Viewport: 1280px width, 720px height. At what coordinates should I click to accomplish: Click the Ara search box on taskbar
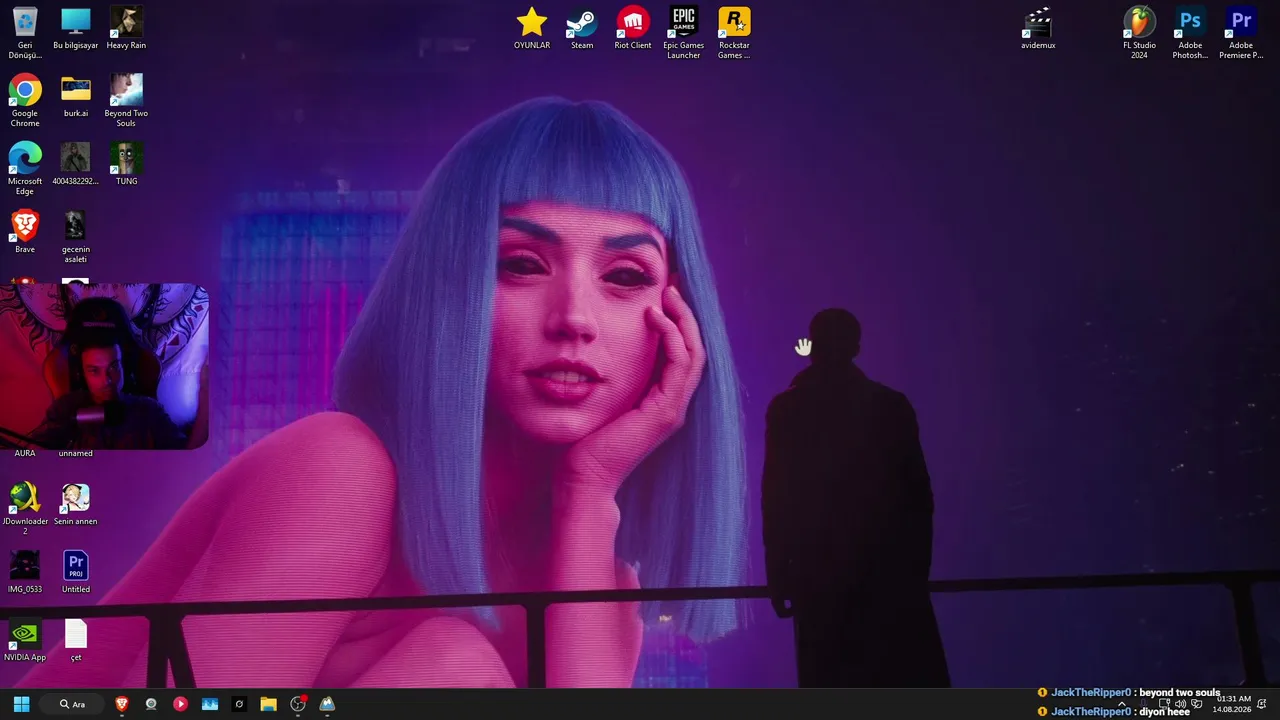73,704
